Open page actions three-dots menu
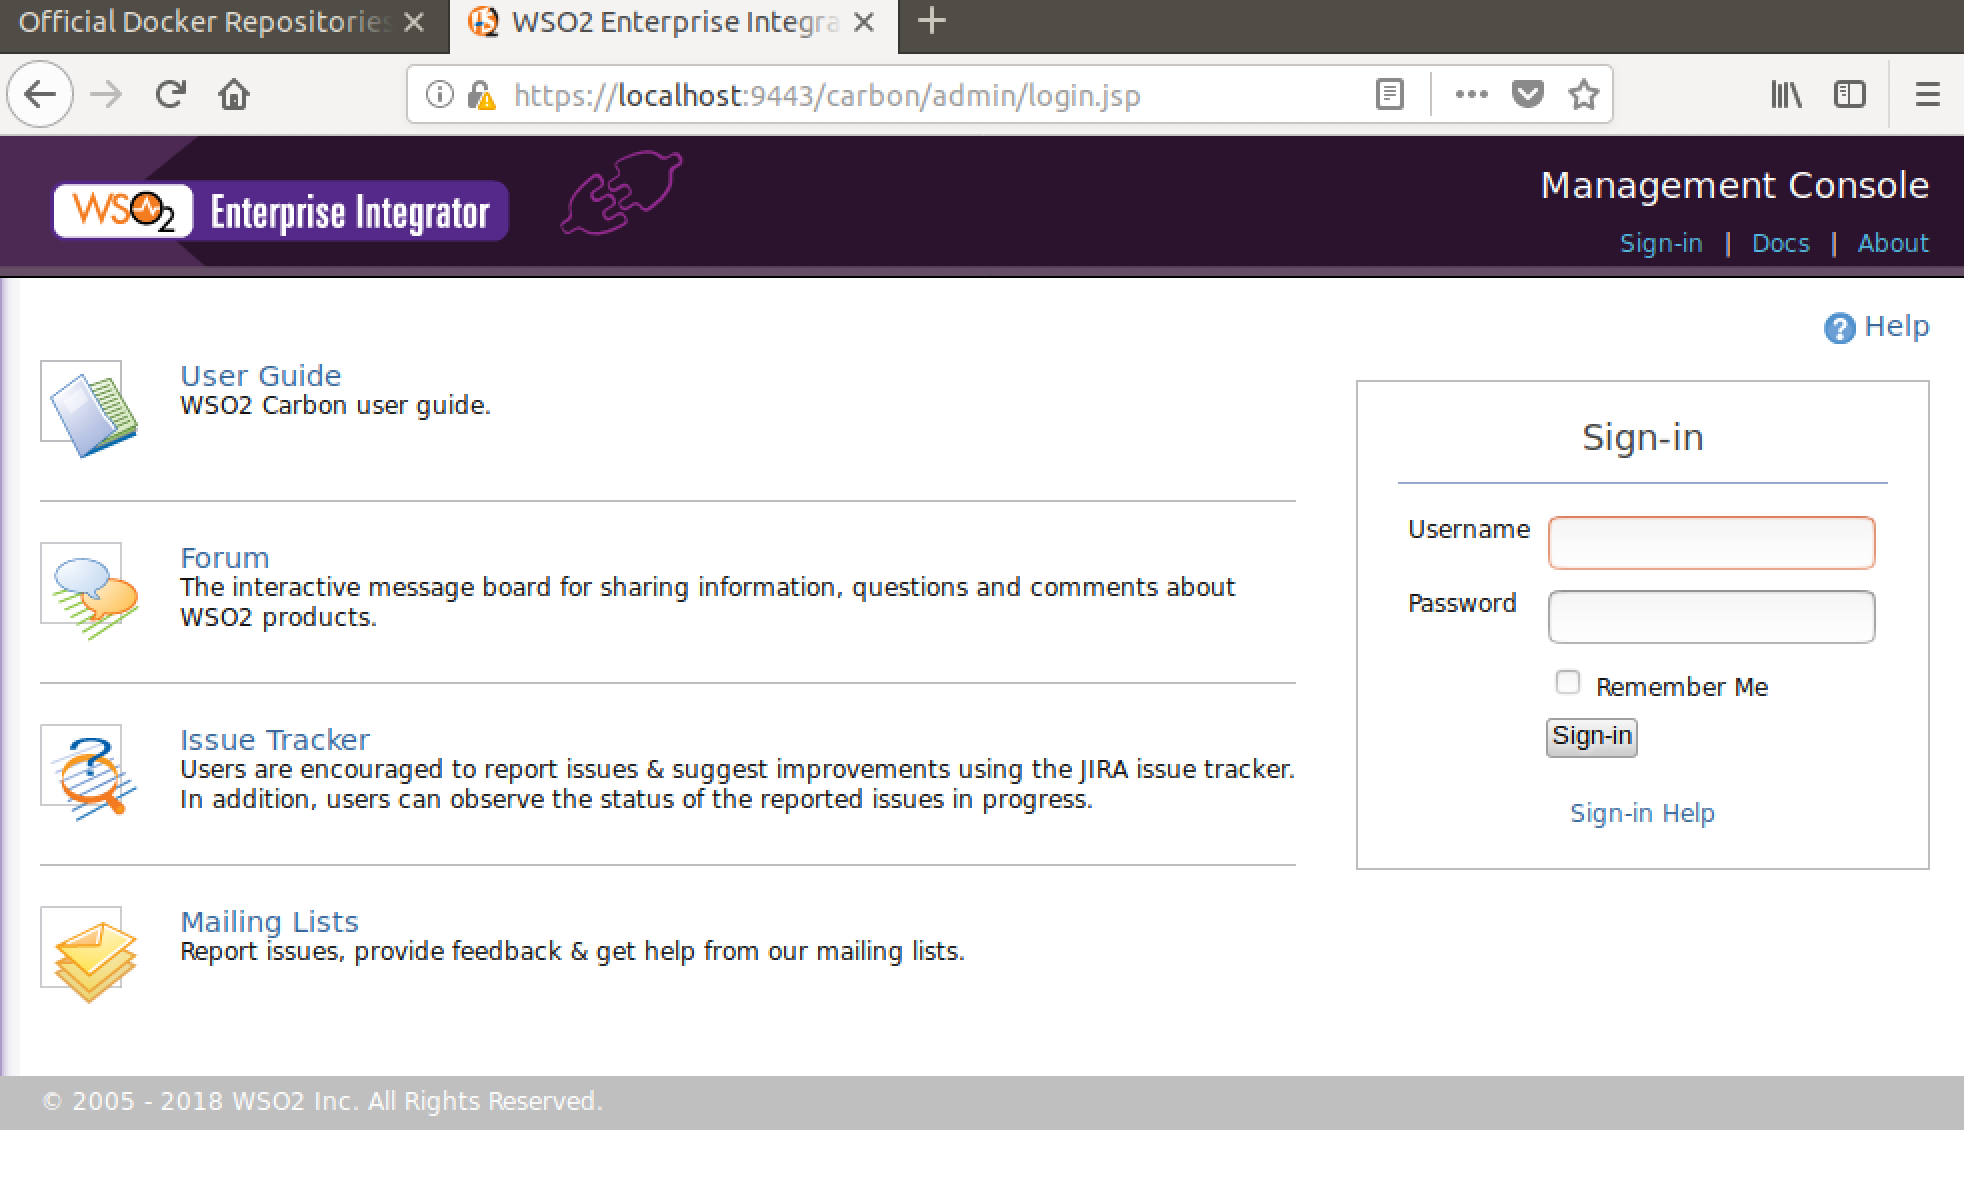The image size is (1964, 1200). tap(1471, 95)
